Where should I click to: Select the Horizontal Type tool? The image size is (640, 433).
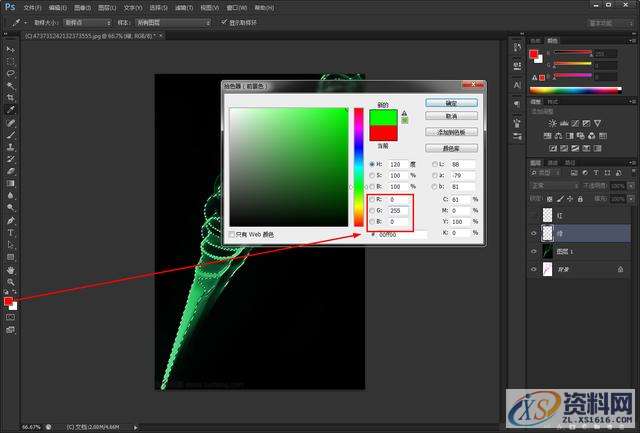click(x=10, y=232)
